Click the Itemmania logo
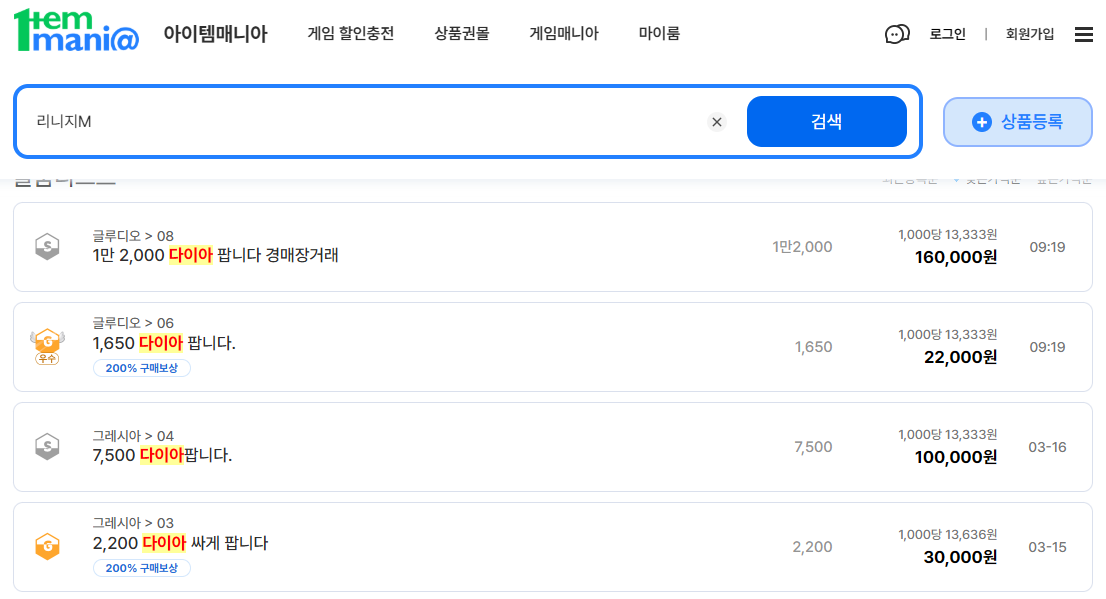 click(x=76, y=31)
